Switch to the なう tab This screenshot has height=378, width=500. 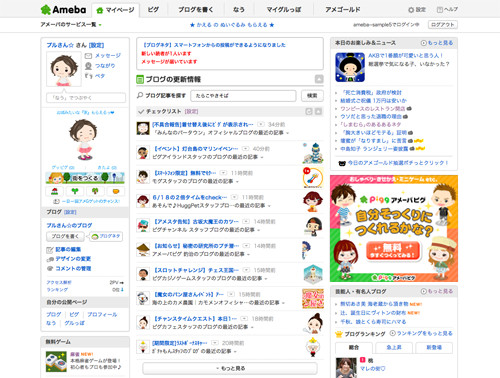239,10
